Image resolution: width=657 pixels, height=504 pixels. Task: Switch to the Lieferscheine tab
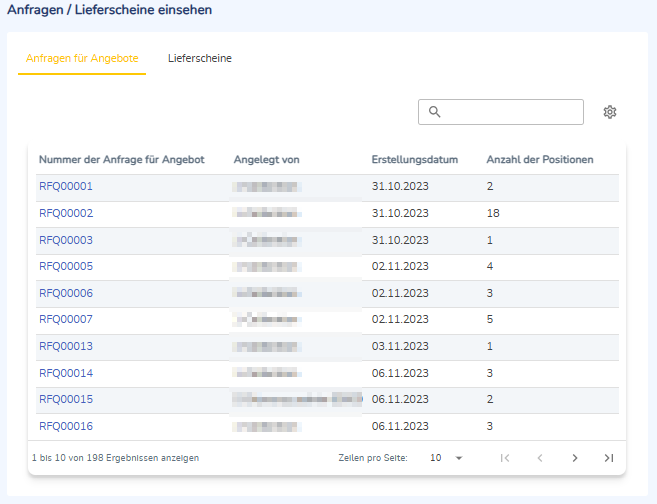pos(200,58)
